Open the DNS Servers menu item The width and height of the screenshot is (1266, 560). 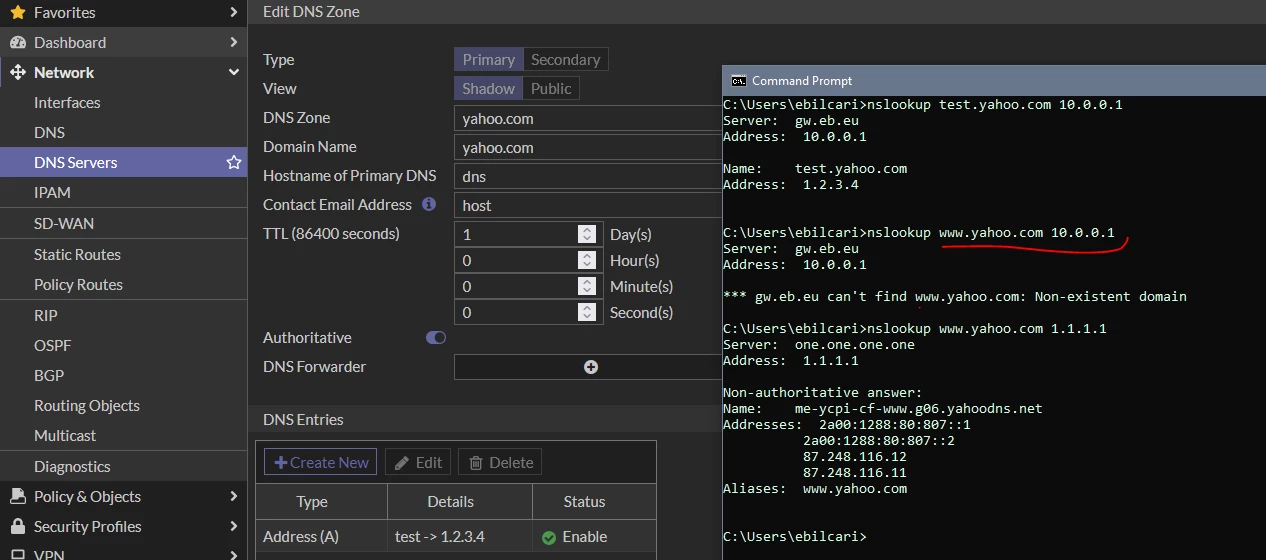pos(123,162)
